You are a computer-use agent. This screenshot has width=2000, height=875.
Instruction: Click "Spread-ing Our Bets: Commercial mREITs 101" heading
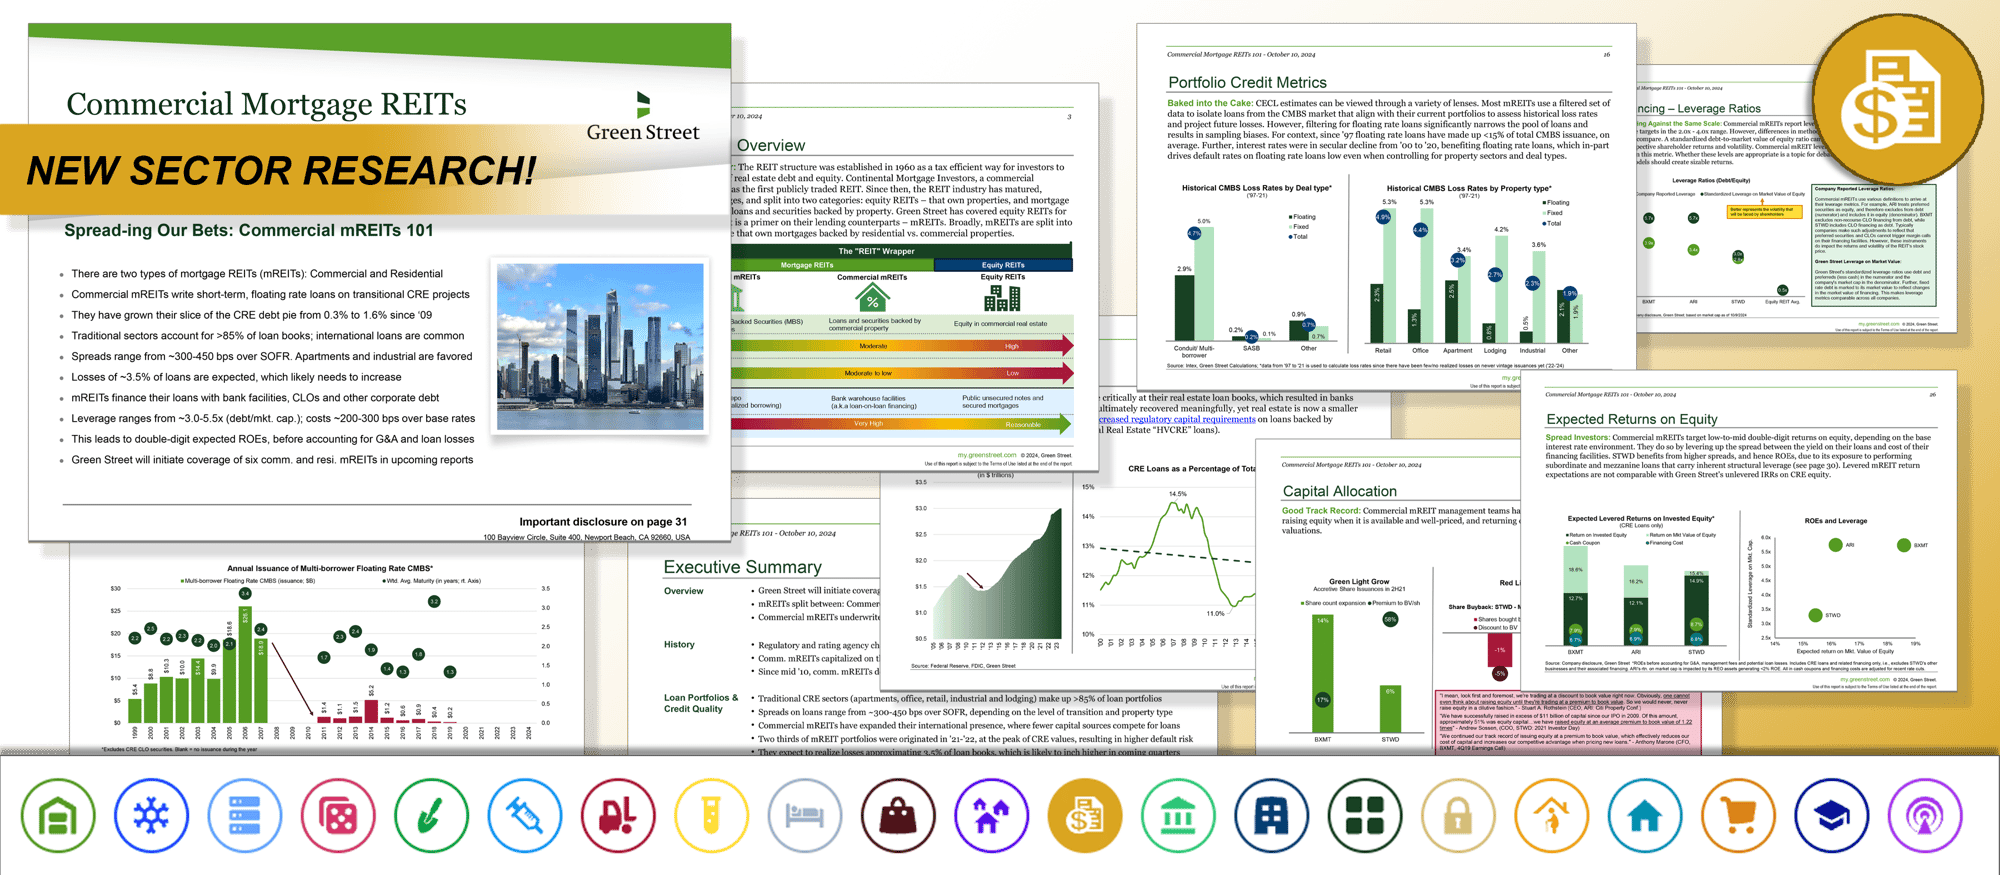coord(248,231)
